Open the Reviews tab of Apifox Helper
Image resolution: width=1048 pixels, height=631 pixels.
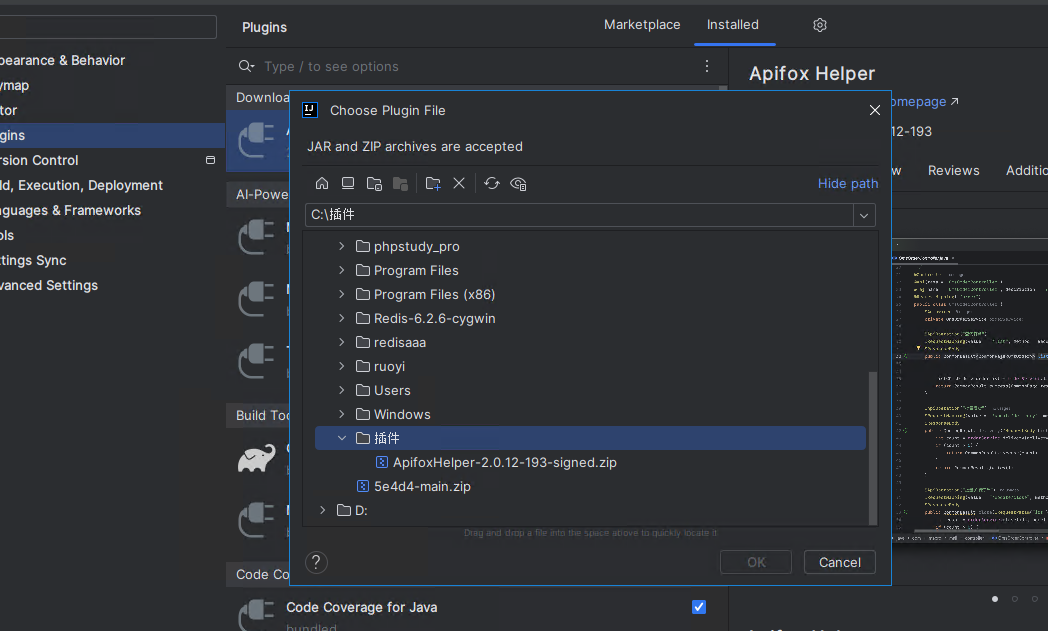tap(953, 170)
